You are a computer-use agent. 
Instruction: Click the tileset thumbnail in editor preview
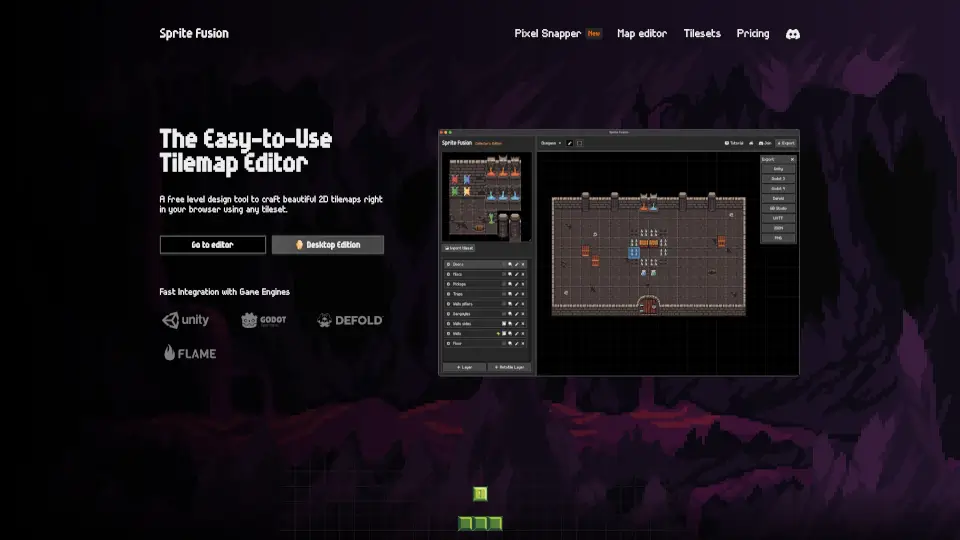pyautogui.click(x=486, y=197)
